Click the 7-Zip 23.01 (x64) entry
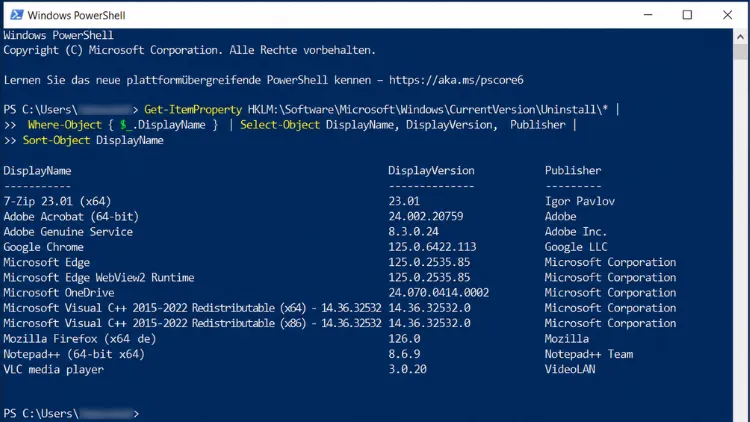The width and height of the screenshot is (750, 422). (x=57, y=201)
